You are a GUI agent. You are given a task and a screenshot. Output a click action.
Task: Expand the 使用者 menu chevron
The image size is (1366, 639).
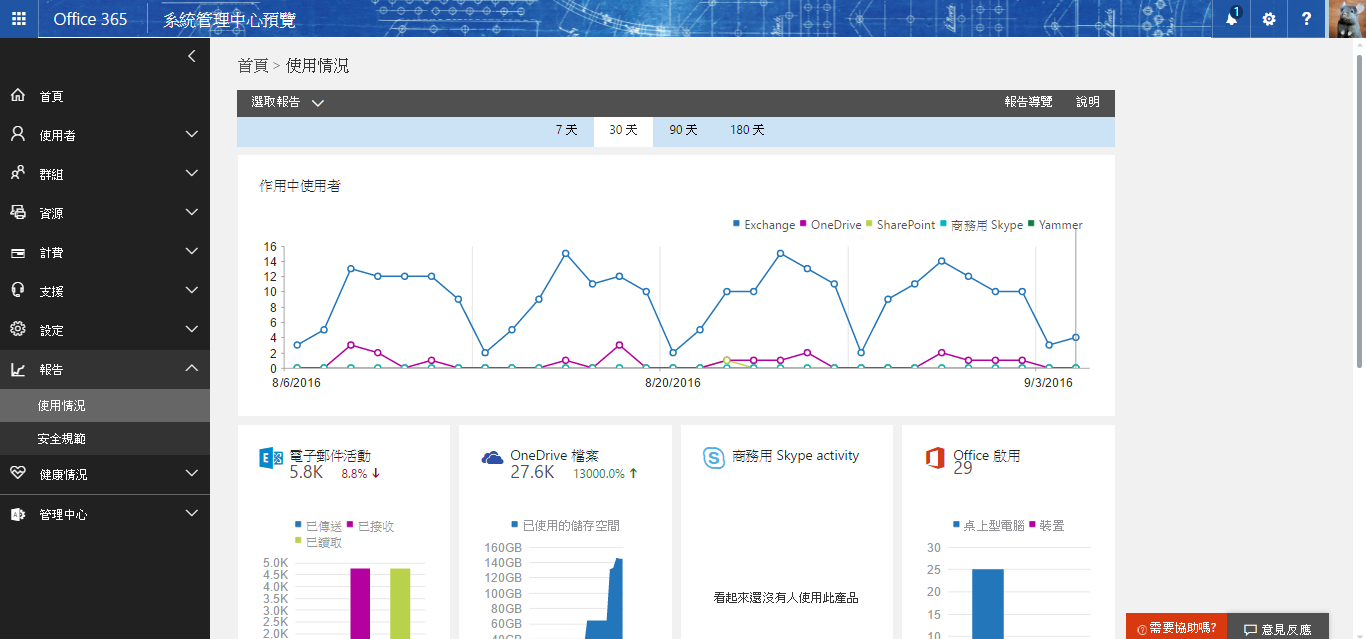click(192, 135)
